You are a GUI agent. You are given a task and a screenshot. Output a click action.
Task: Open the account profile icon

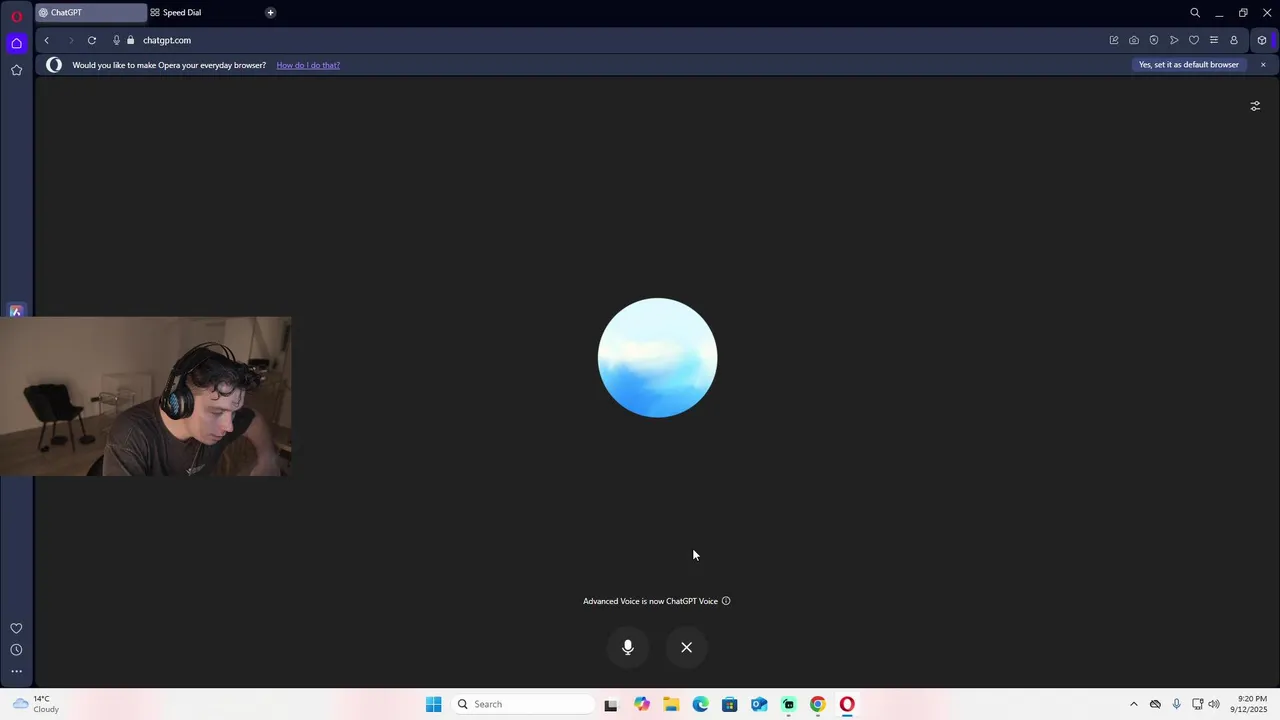click(1234, 40)
